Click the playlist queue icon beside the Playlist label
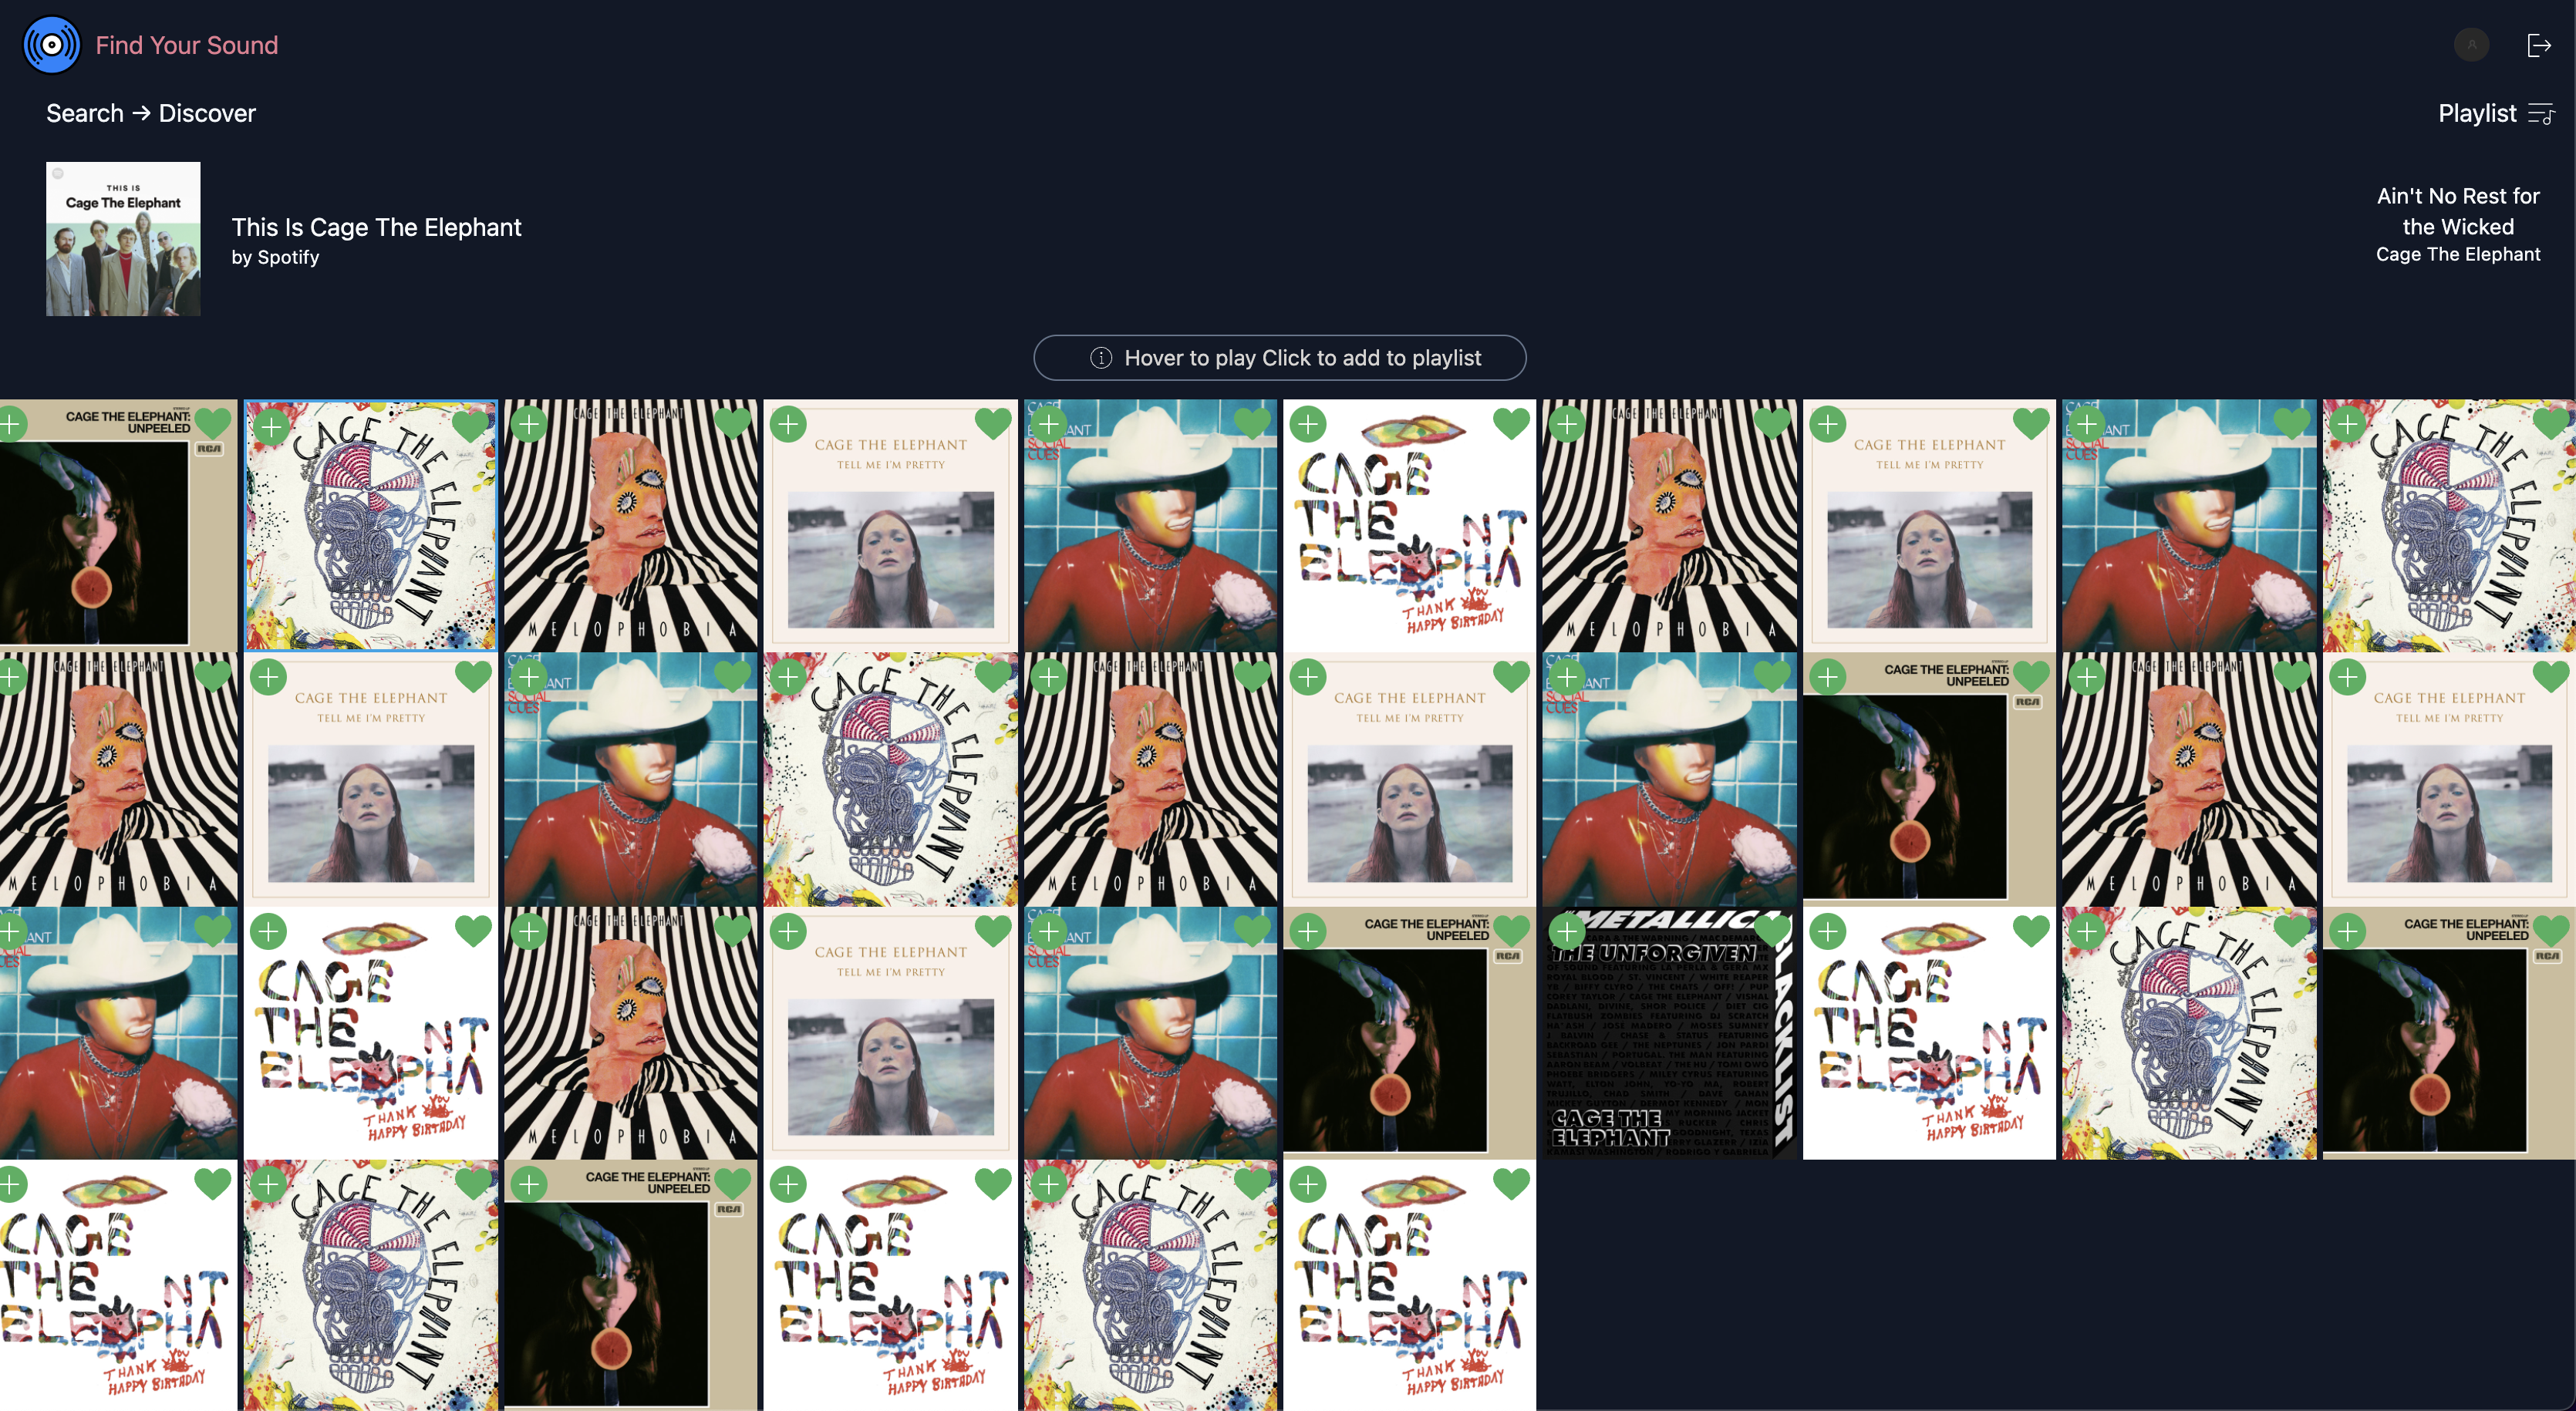This screenshot has height=1411, width=2576. point(2541,113)
